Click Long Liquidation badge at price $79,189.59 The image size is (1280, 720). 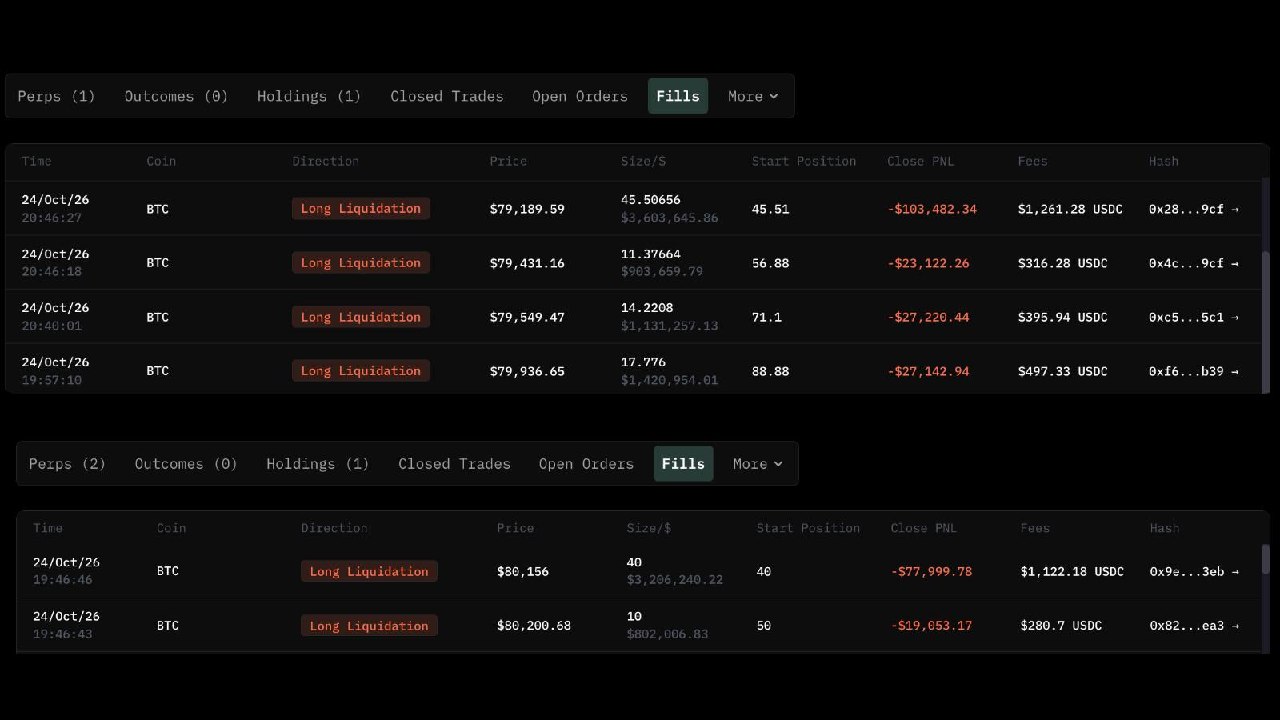(x=361, y=209)
